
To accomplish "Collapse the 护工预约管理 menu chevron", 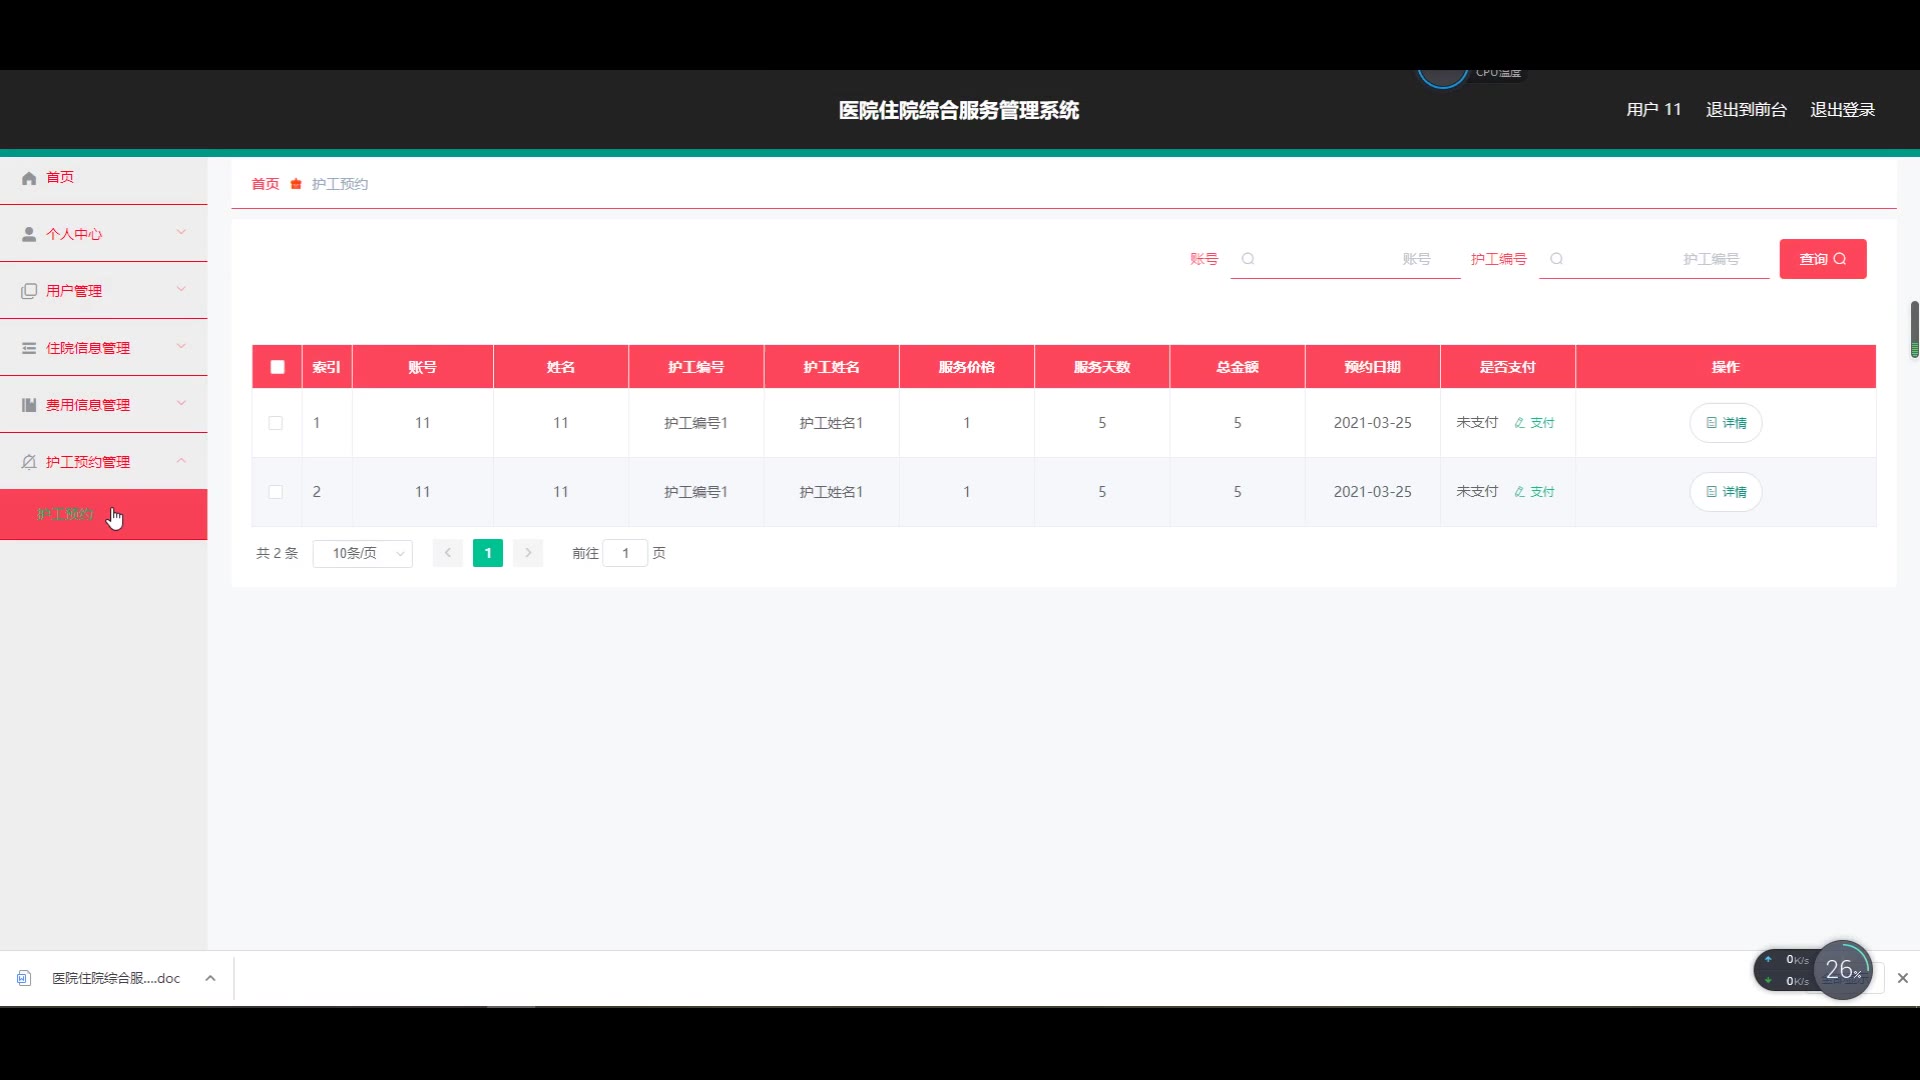I will 181,461.
